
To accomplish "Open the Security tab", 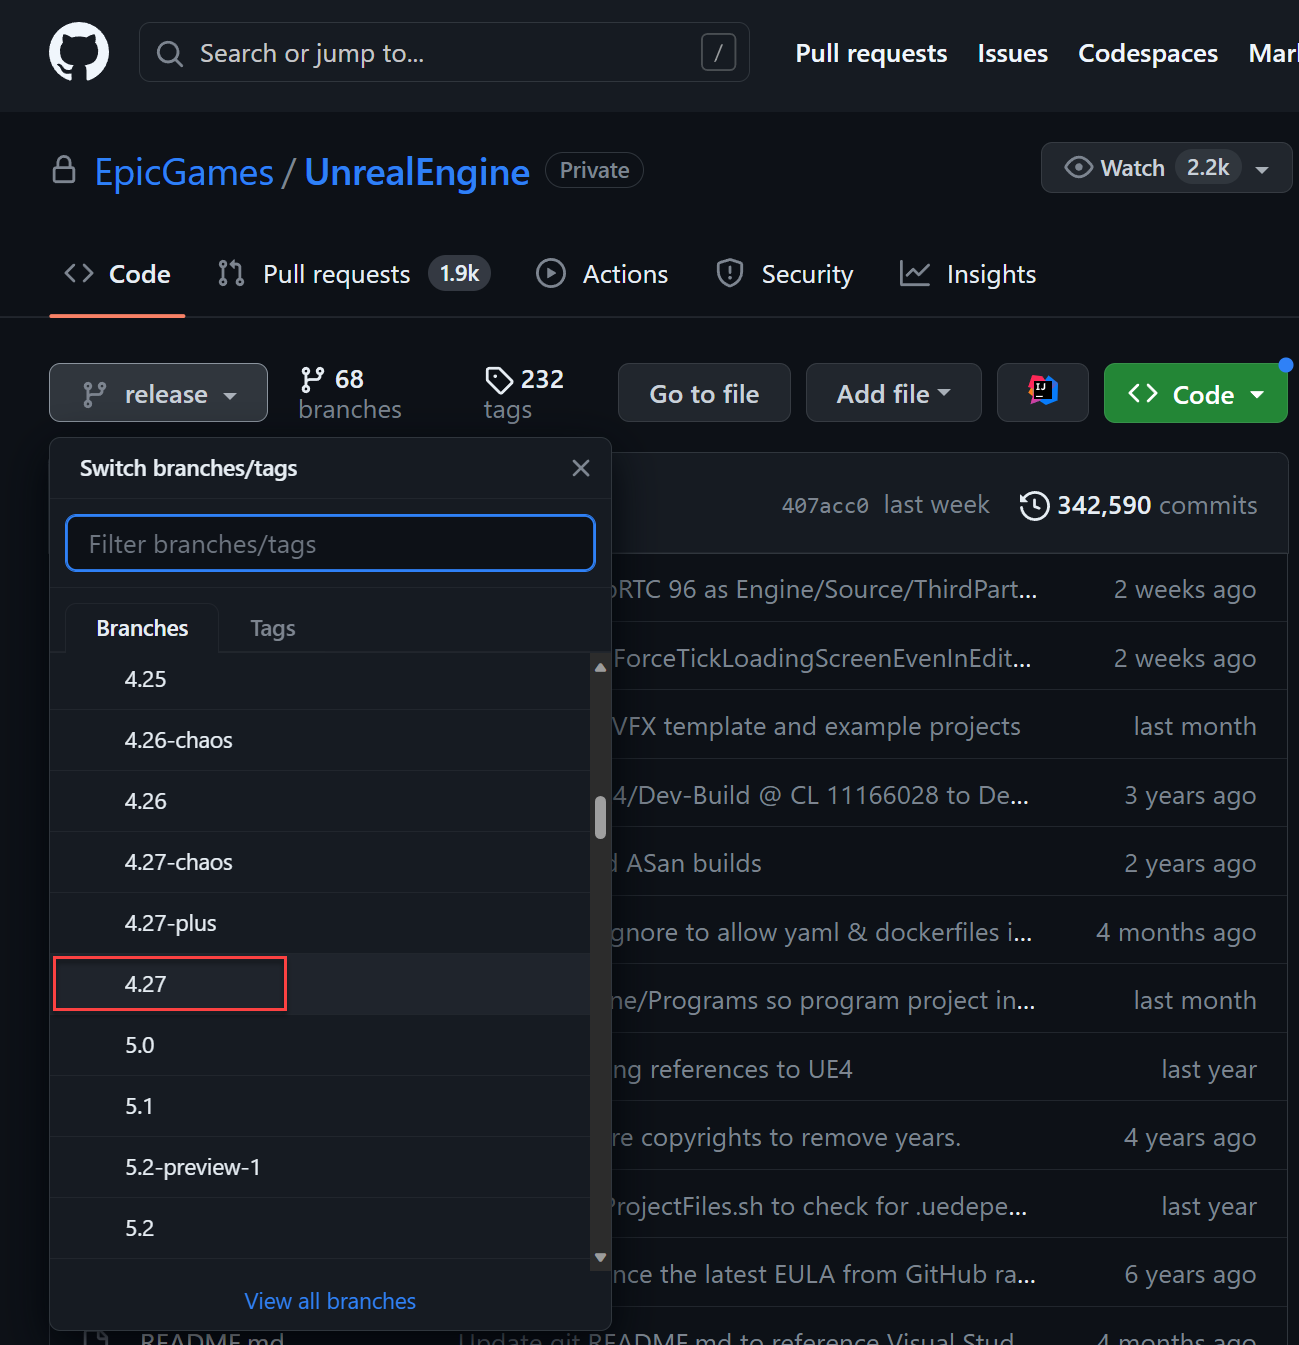I will click(785, 274).
